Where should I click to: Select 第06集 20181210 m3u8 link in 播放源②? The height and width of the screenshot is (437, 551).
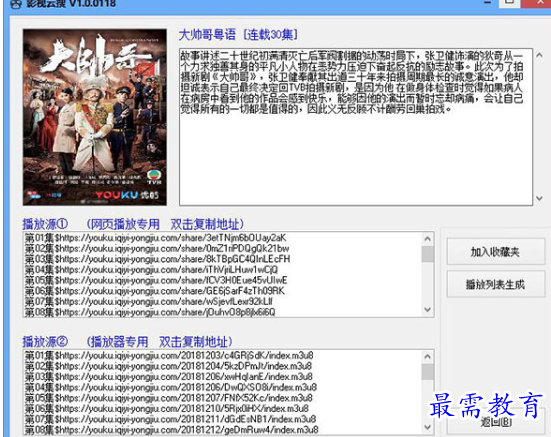pos(167,408)
